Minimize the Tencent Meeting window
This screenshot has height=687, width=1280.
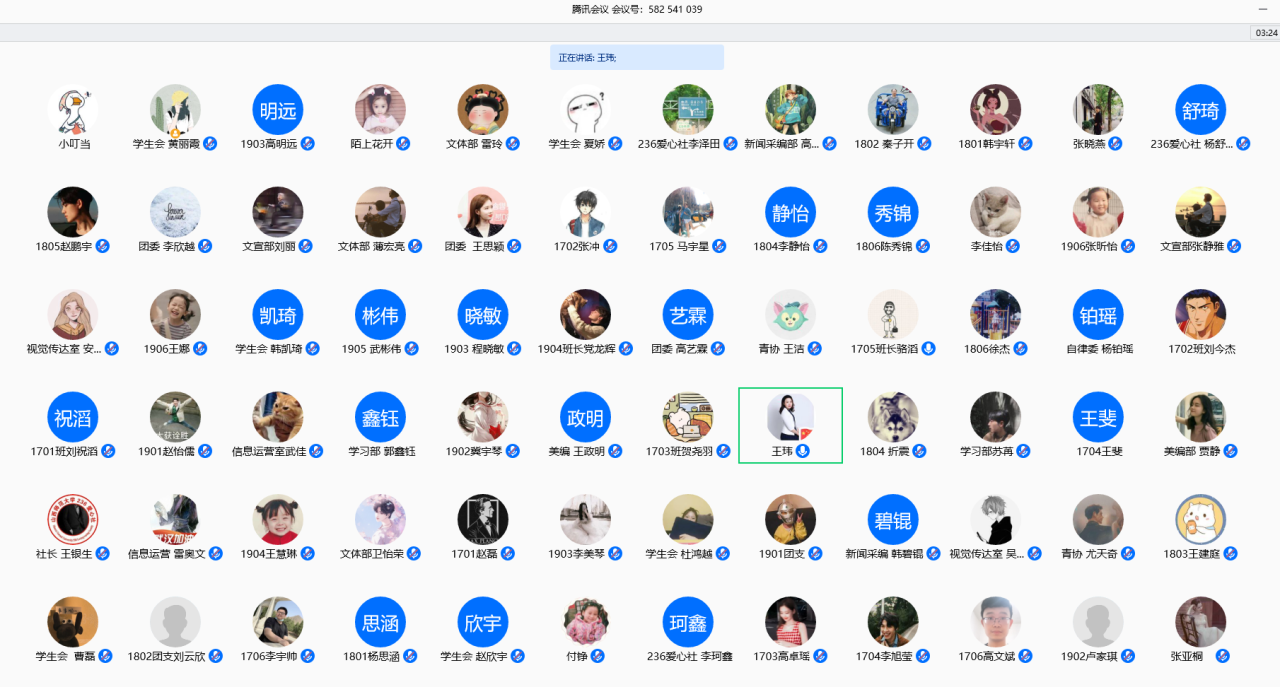(x=1262, y=9)
